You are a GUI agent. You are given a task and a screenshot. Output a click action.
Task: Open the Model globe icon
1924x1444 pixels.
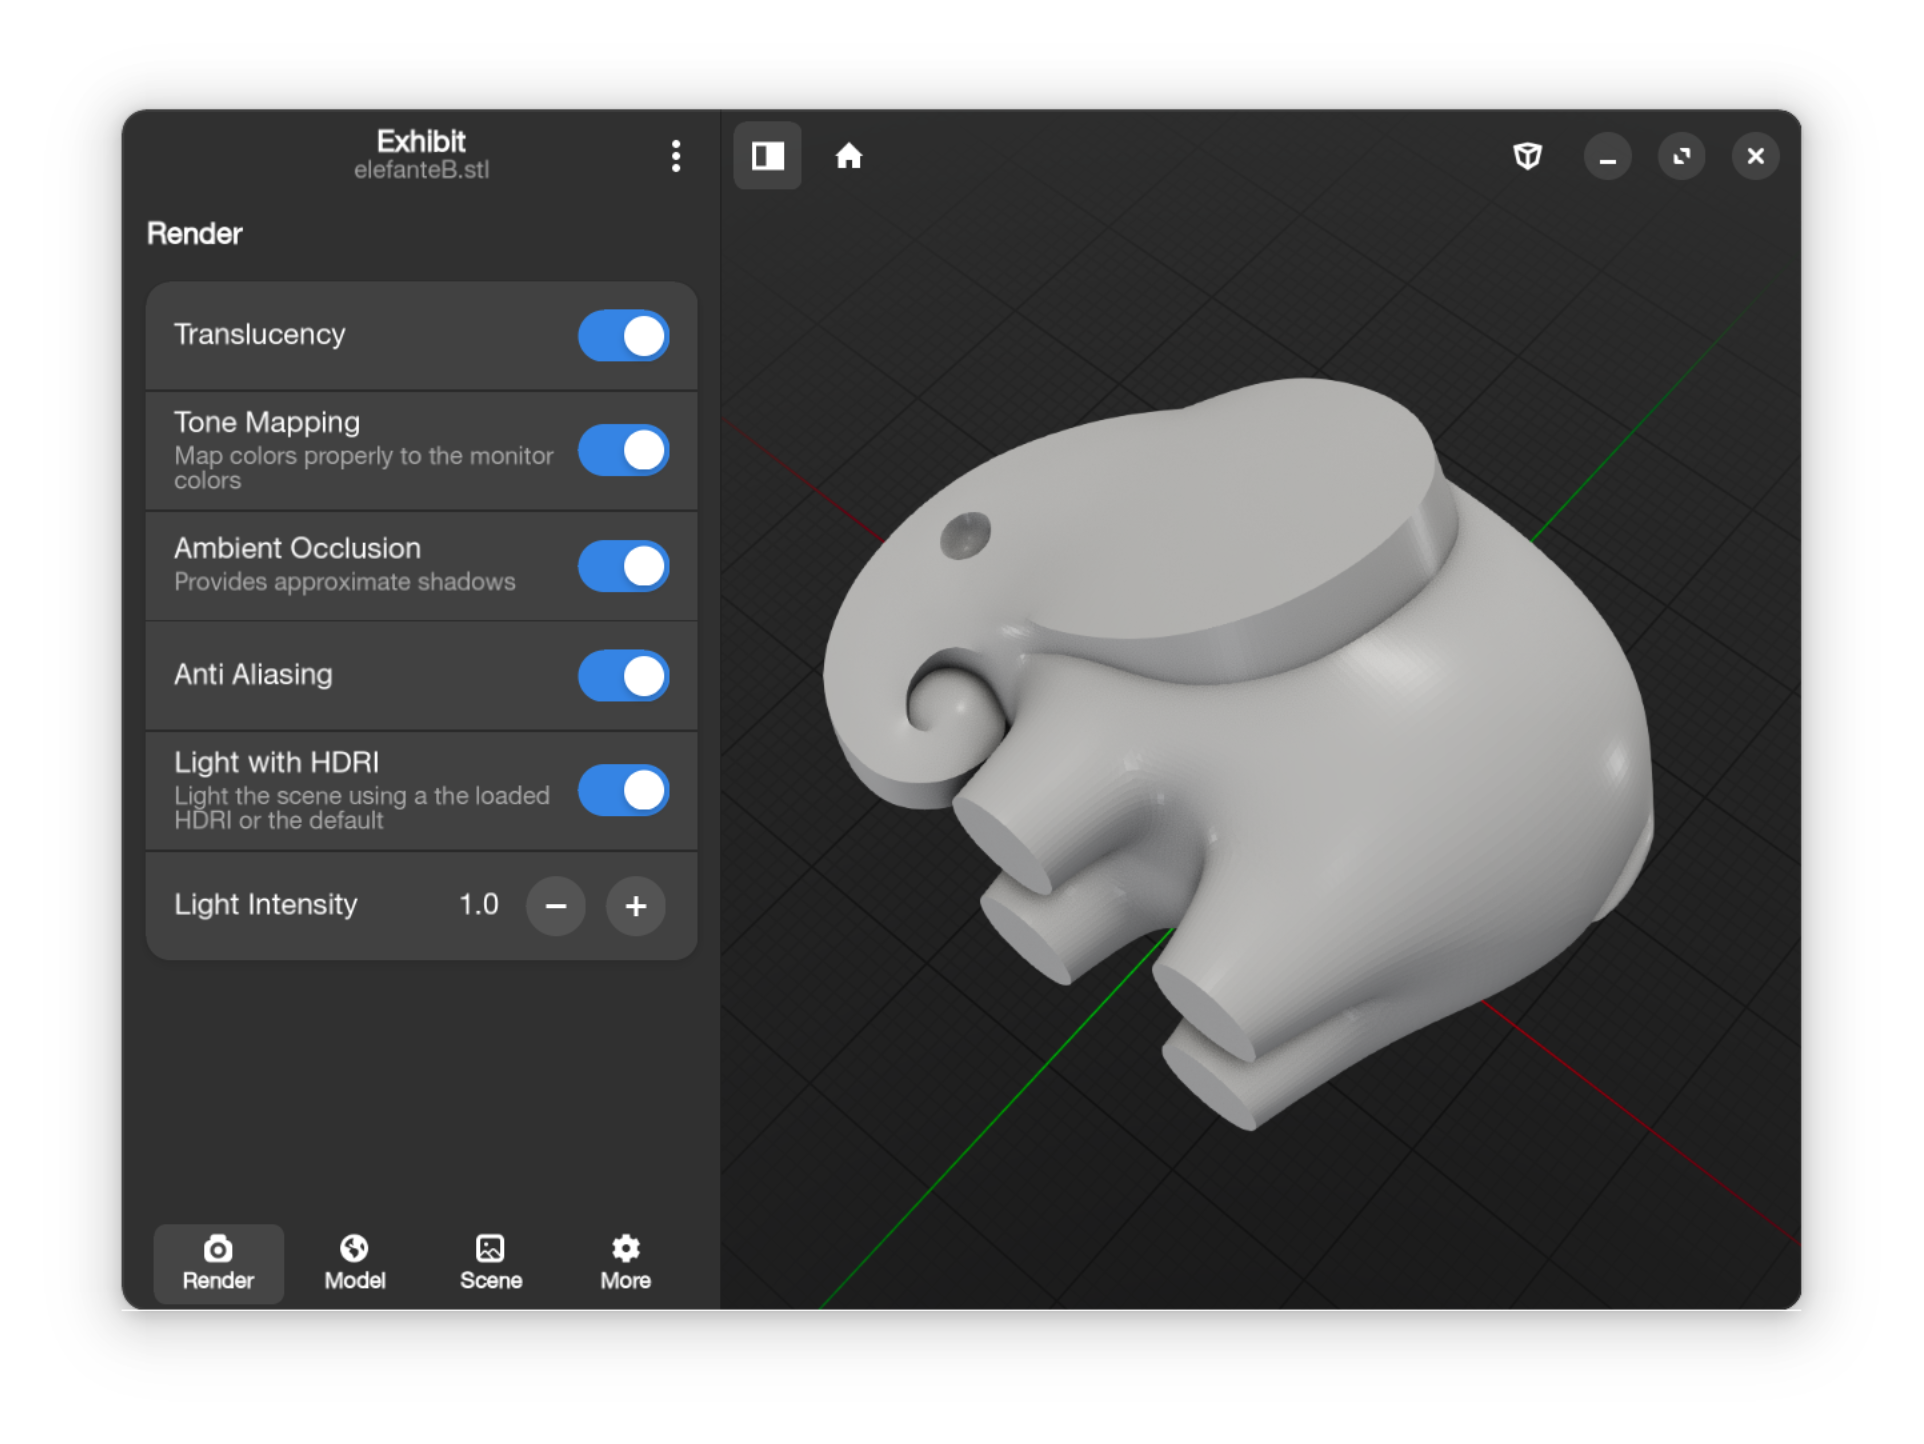click(354, 1248)
